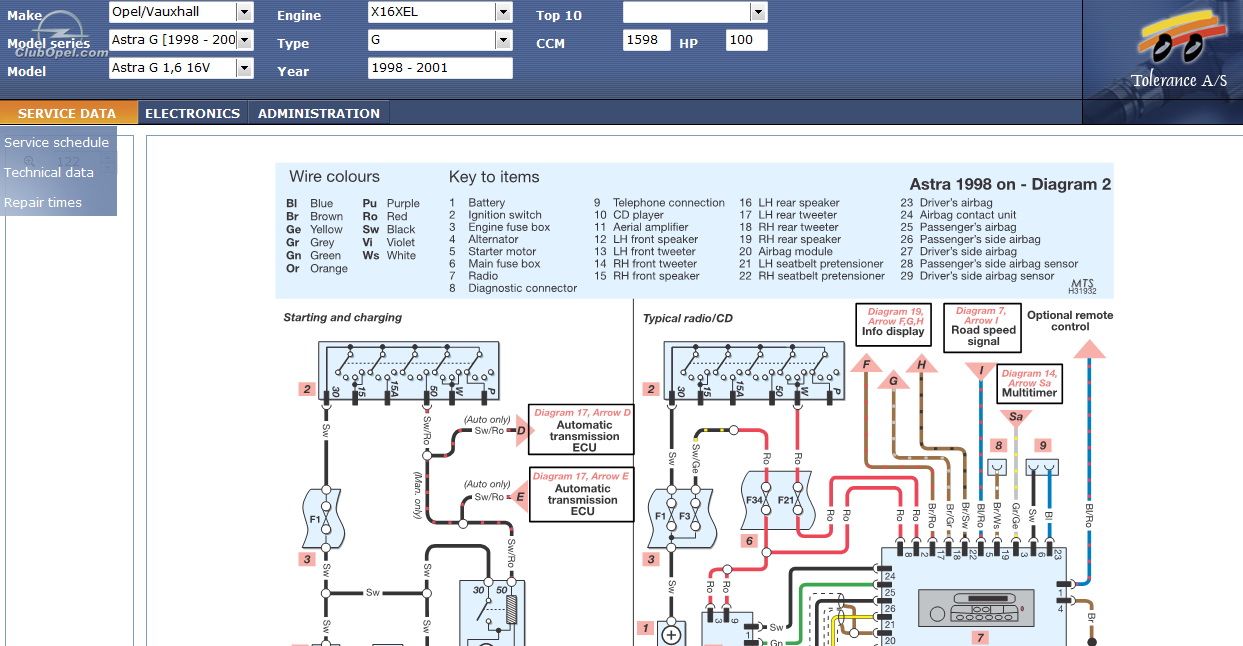Click the F21 fuse symbol
1243x646 pixels.
tap(797, 499)
